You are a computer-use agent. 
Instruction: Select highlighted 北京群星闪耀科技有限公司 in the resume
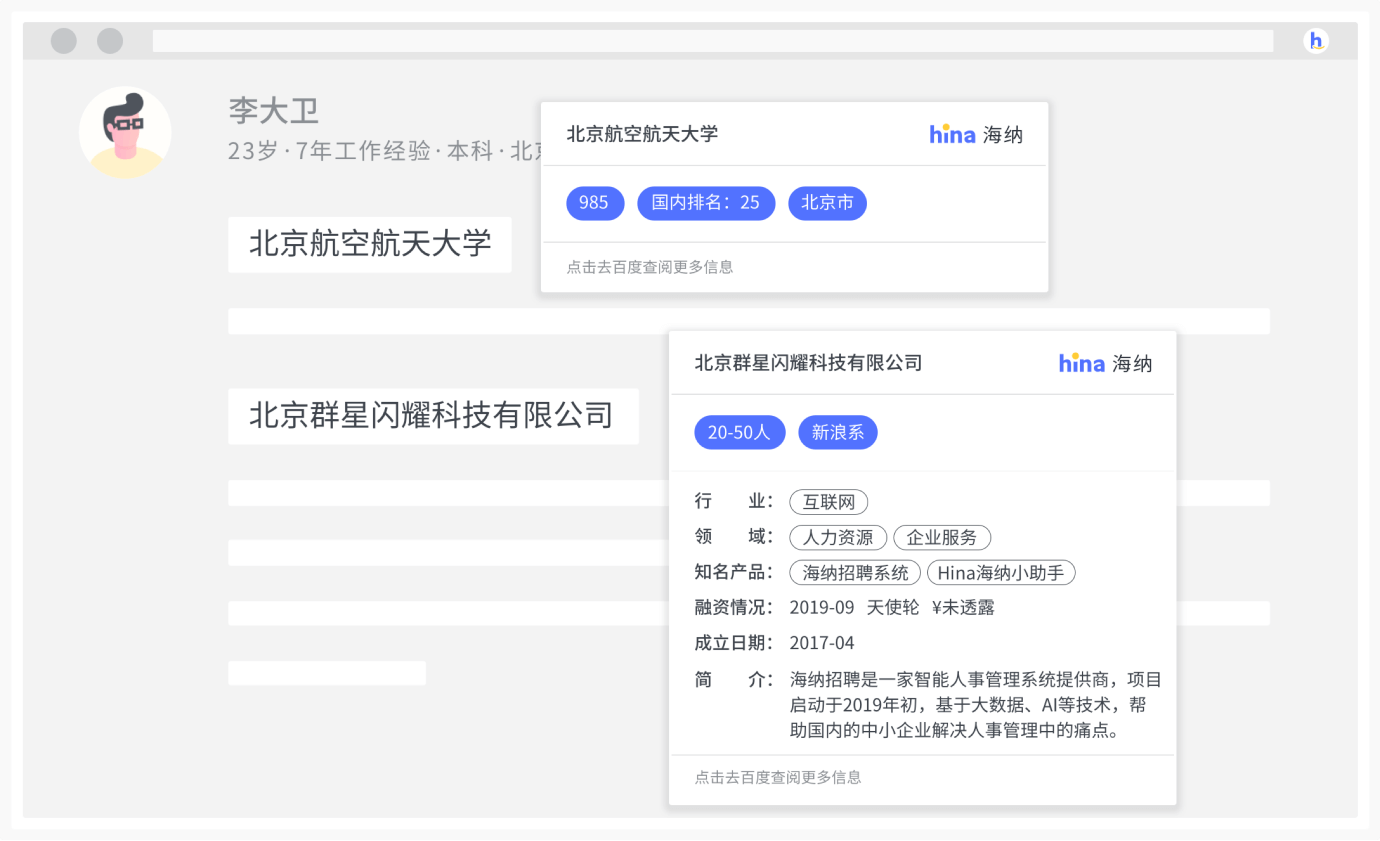[433, 416]
